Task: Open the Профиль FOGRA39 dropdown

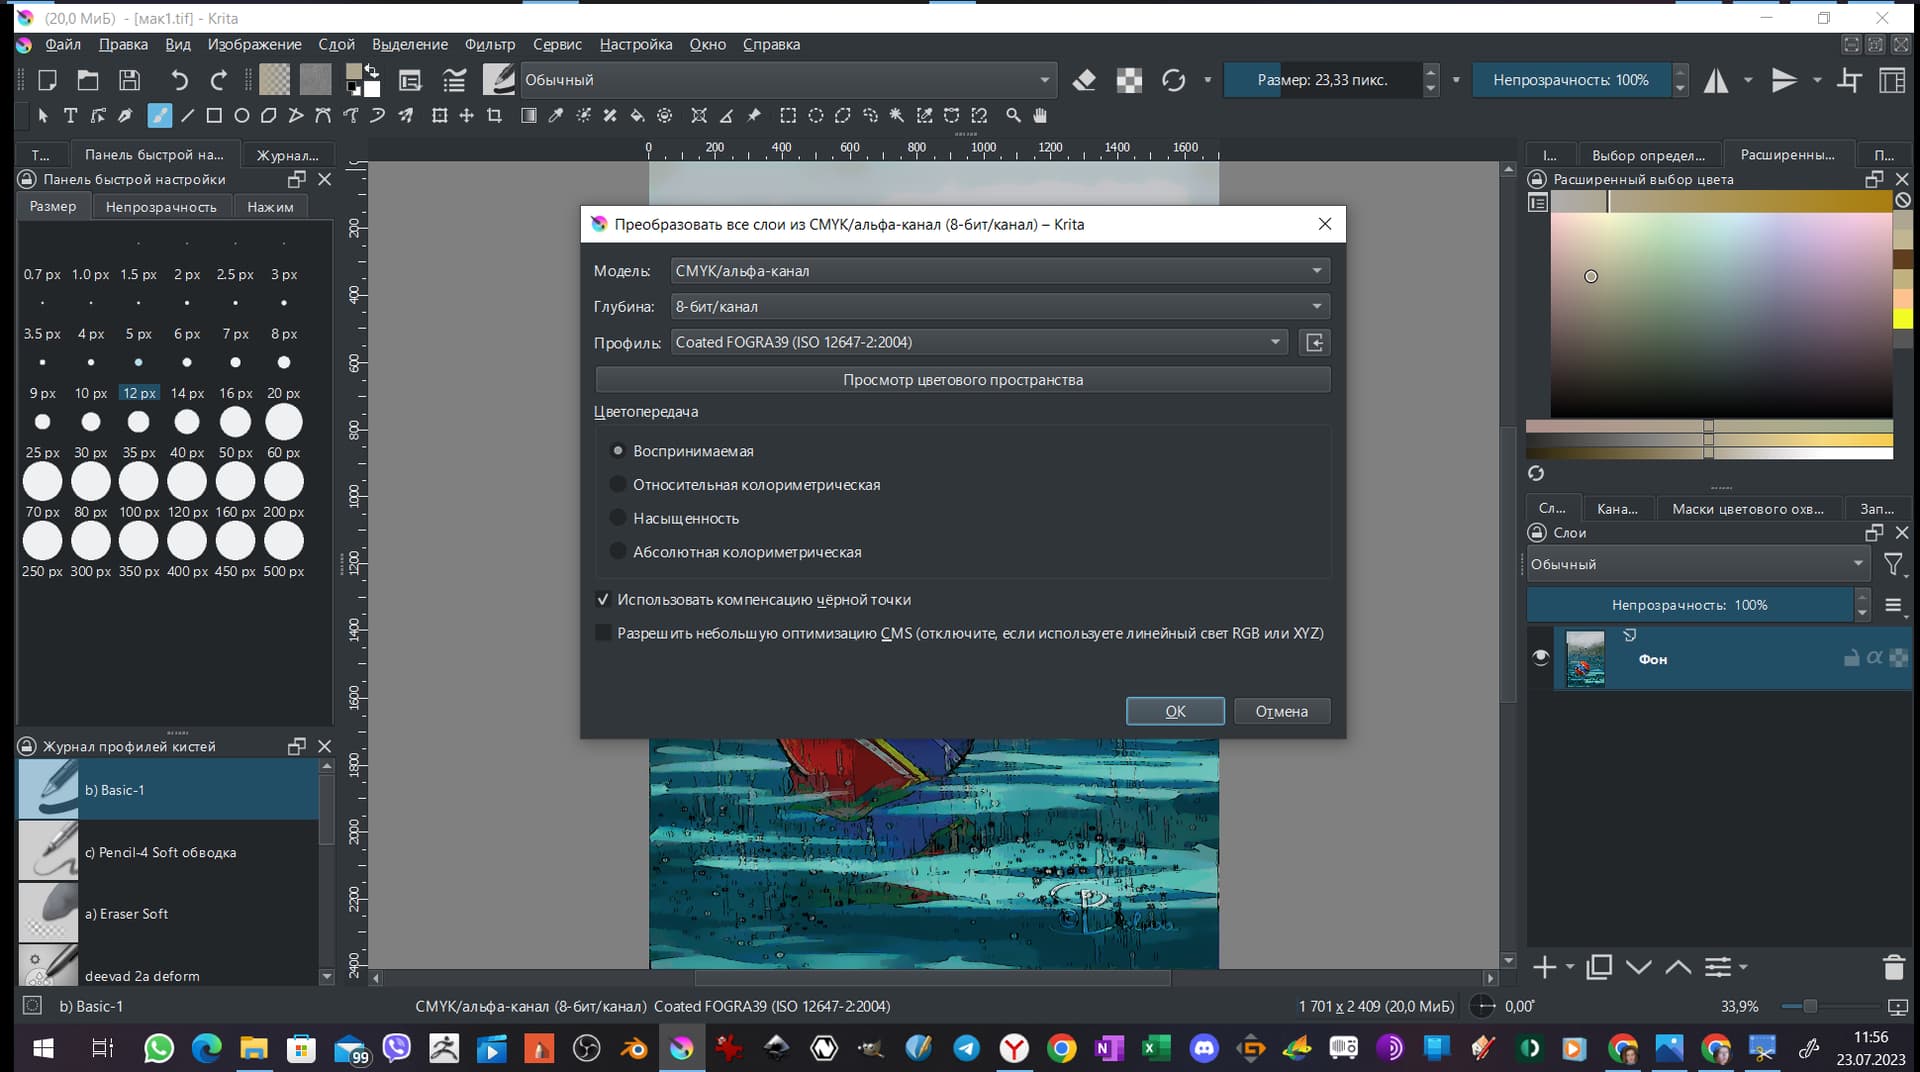Action: (x=979, y=343)
